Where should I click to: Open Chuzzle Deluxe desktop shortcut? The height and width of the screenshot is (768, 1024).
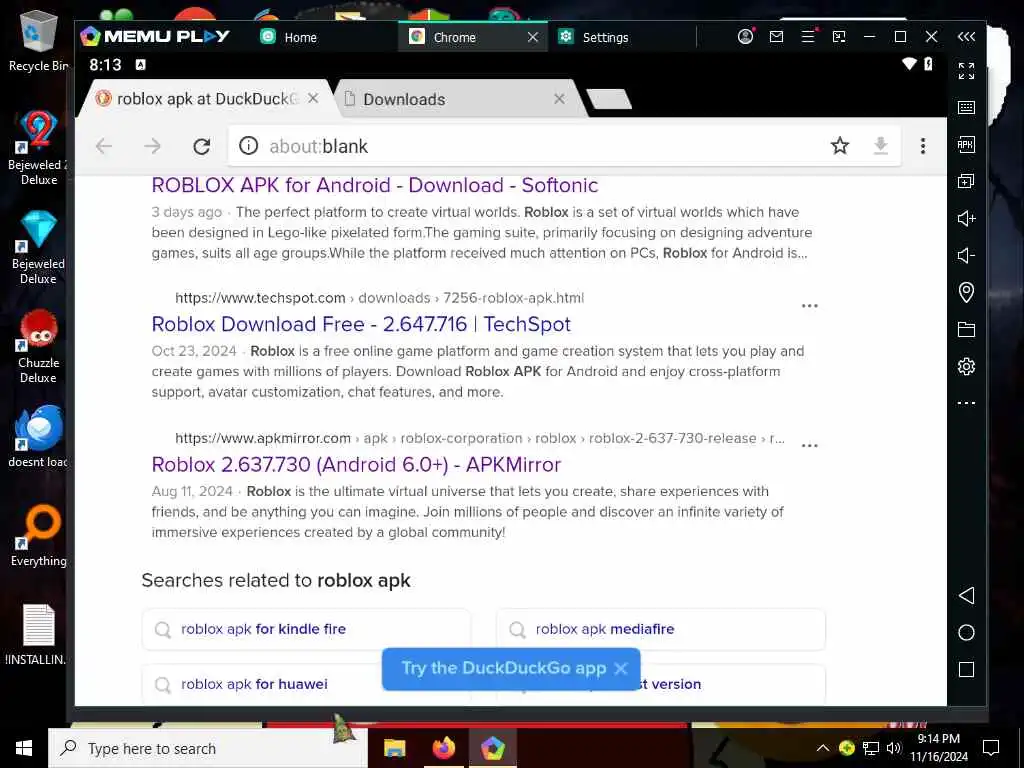point(38,347)
